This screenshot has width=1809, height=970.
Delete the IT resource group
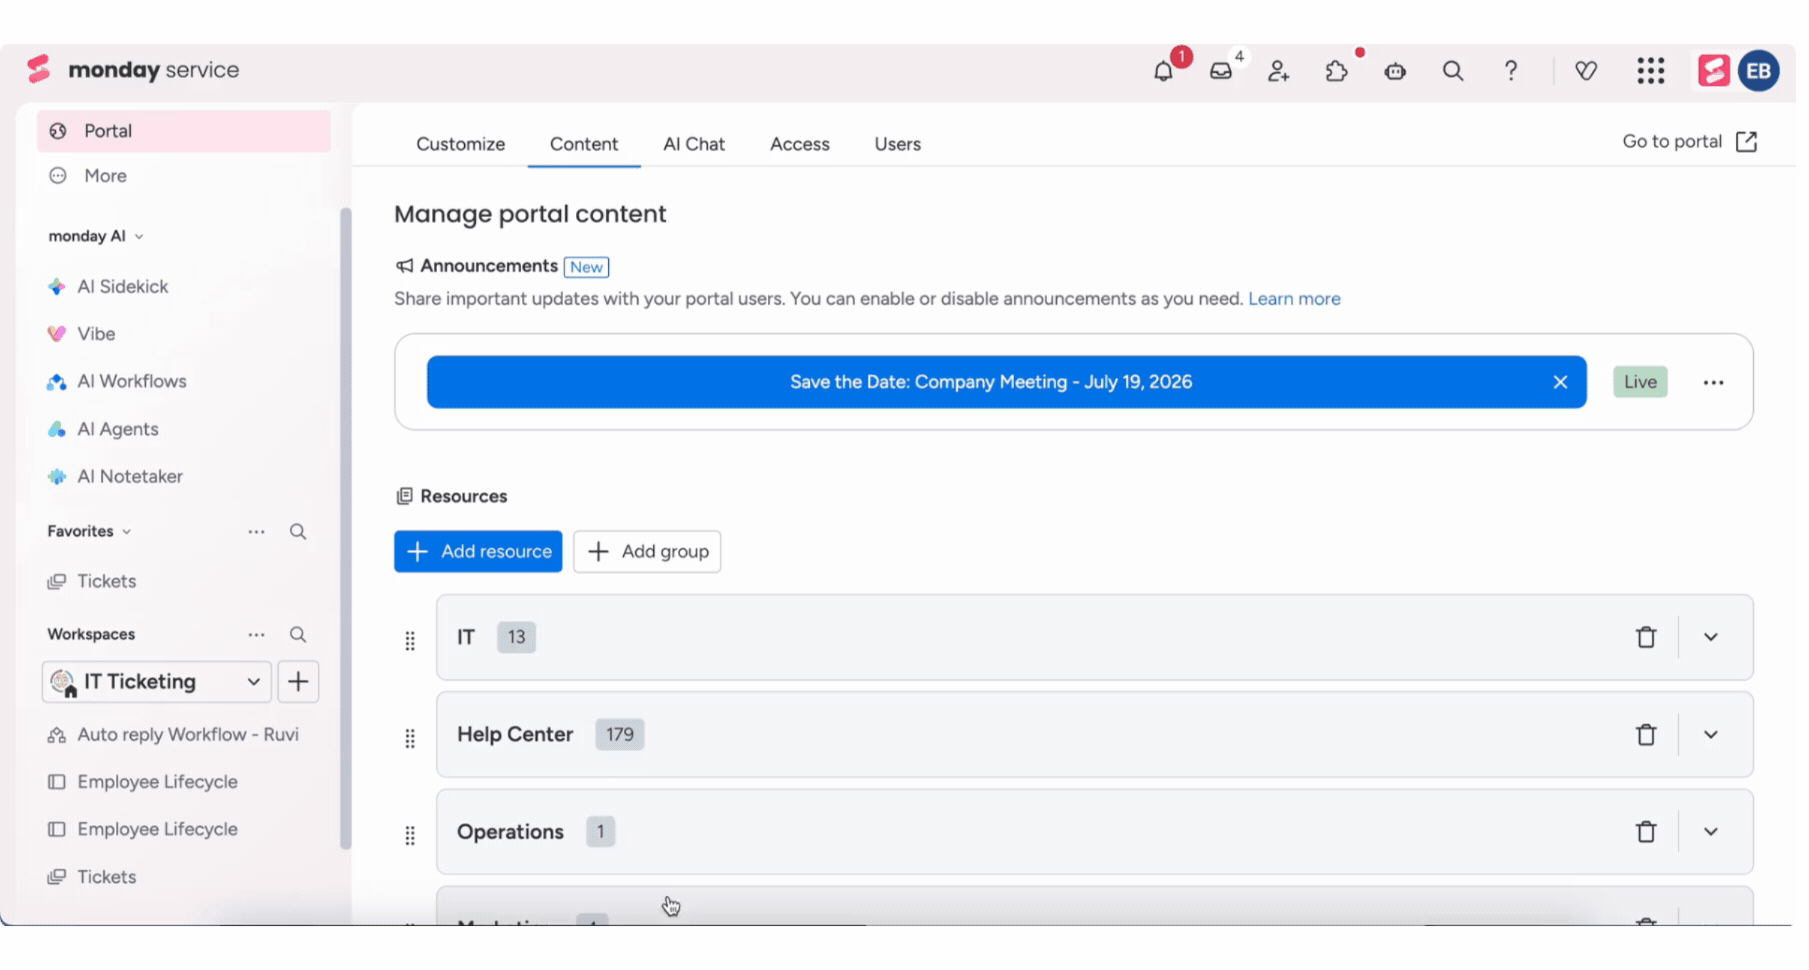click(1646, 637)
